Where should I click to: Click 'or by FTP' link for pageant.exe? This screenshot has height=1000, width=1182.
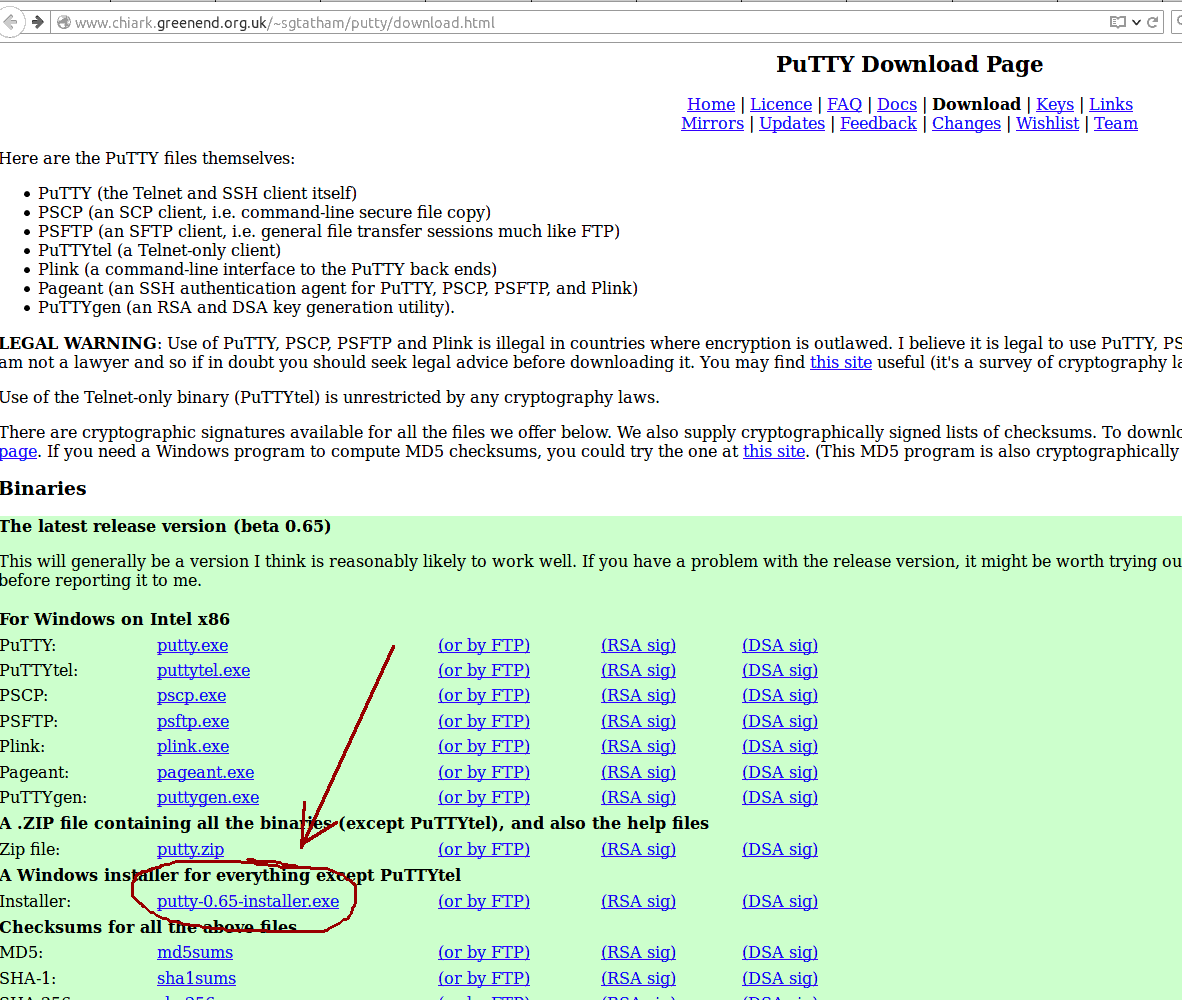(483, 772)
